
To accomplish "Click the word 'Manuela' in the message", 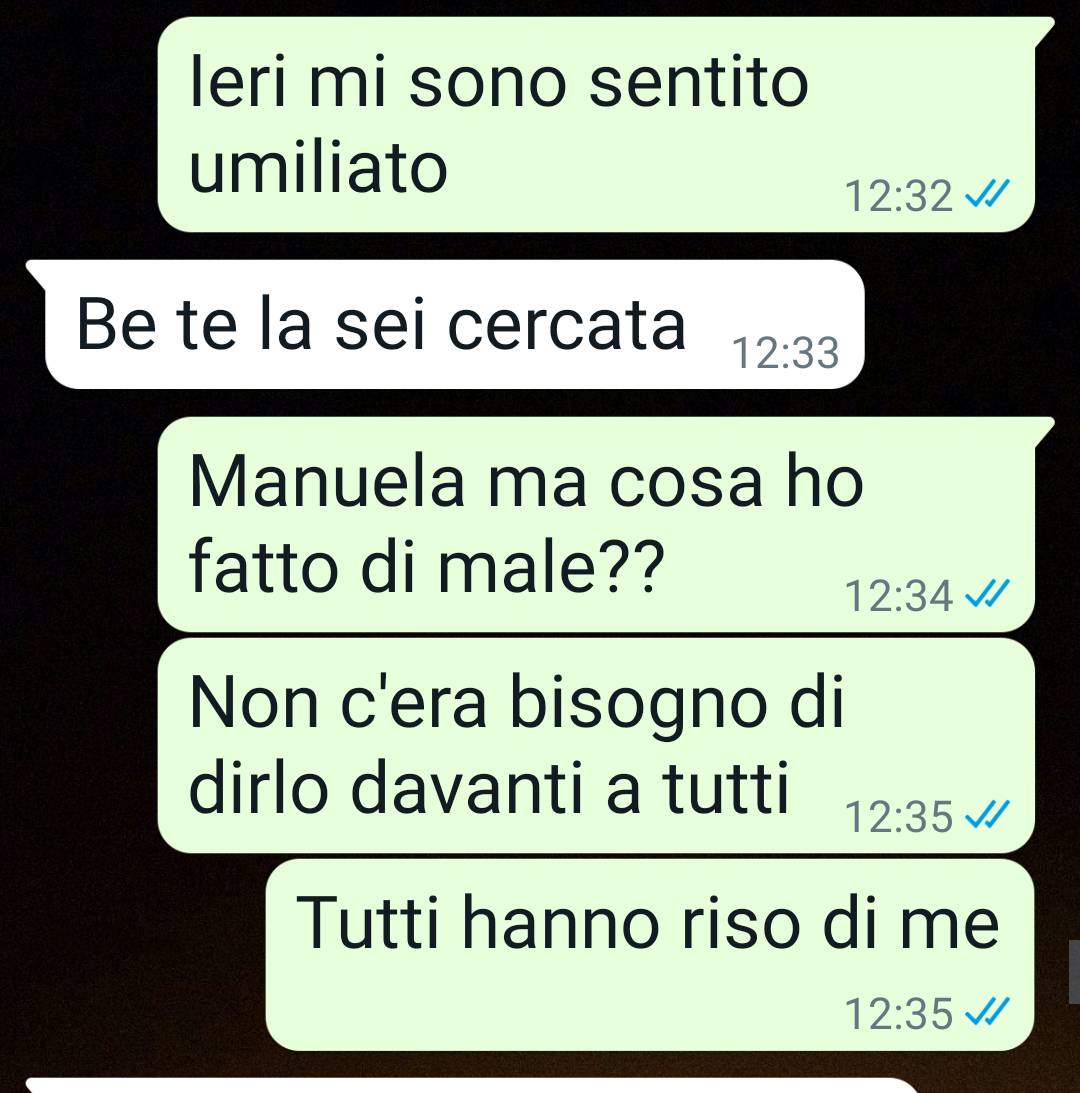I will (x=326, y=482).
